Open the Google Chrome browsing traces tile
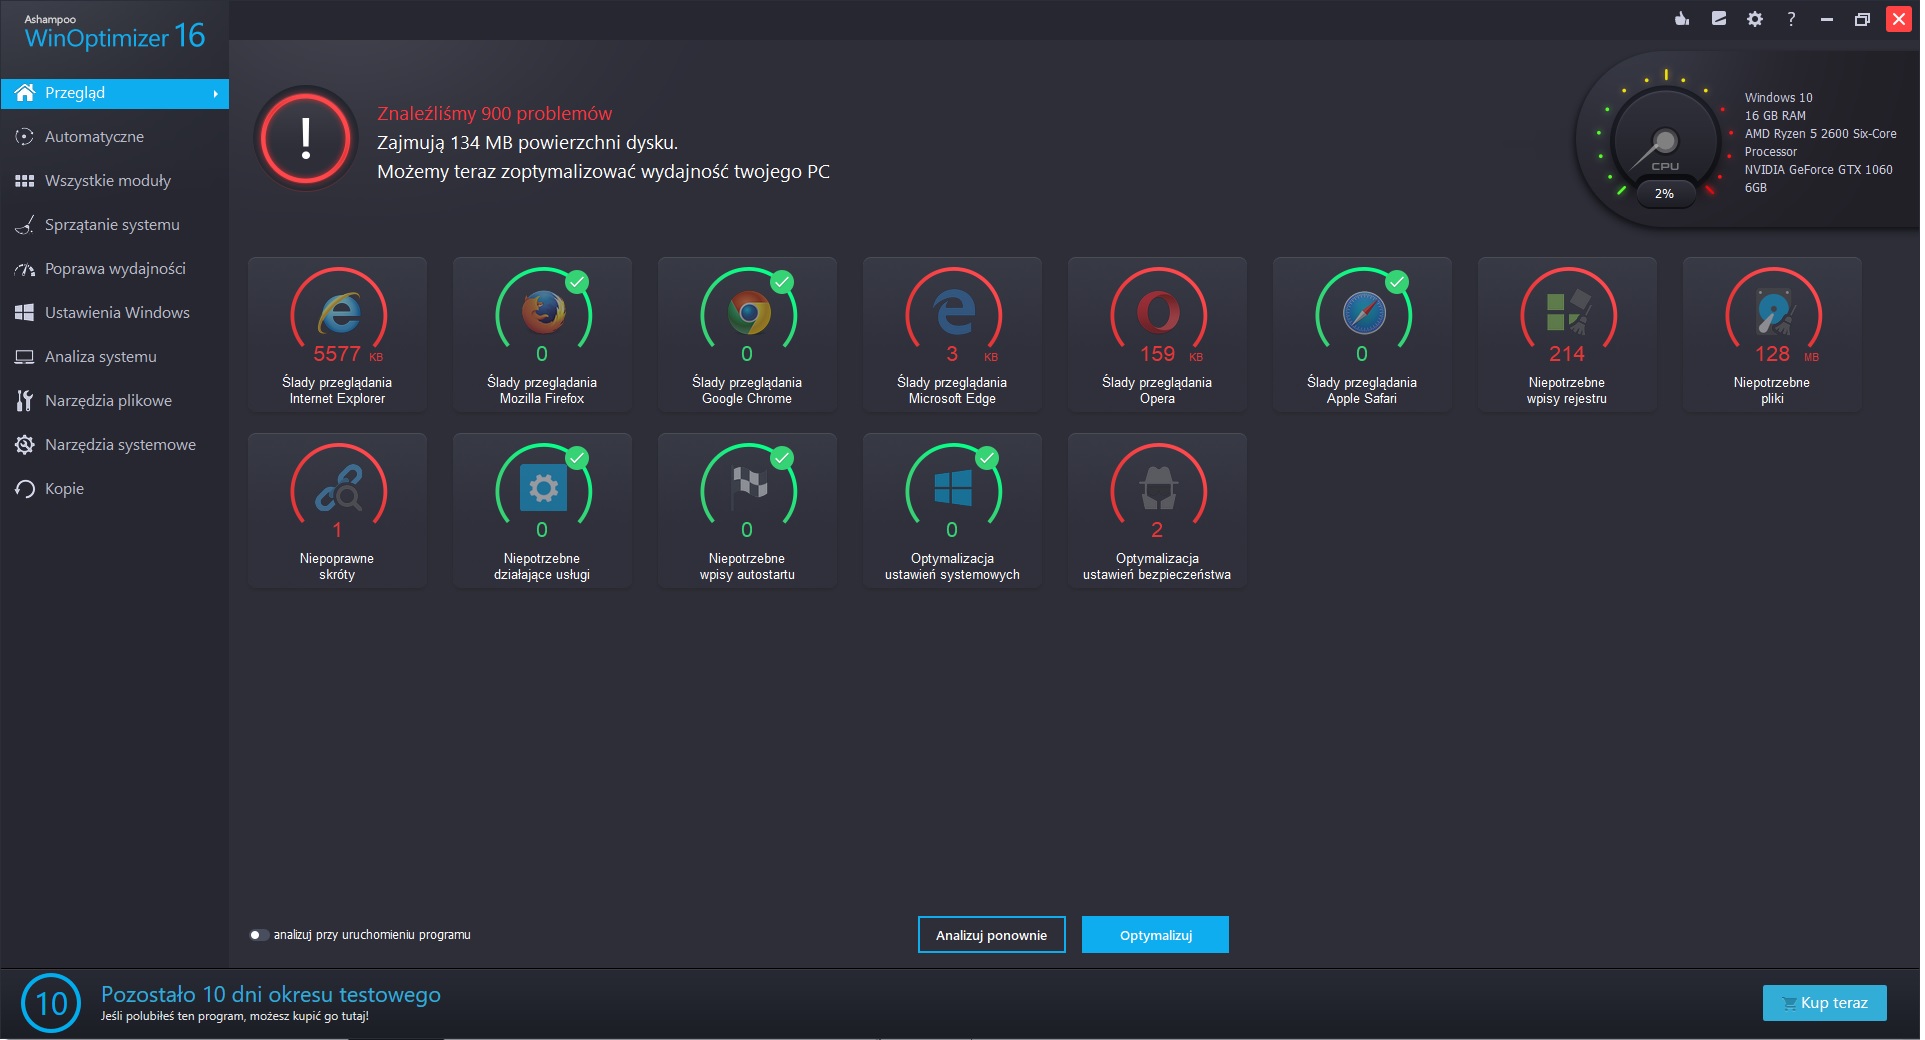The image size is (1925, 1040). pos(747,334)
